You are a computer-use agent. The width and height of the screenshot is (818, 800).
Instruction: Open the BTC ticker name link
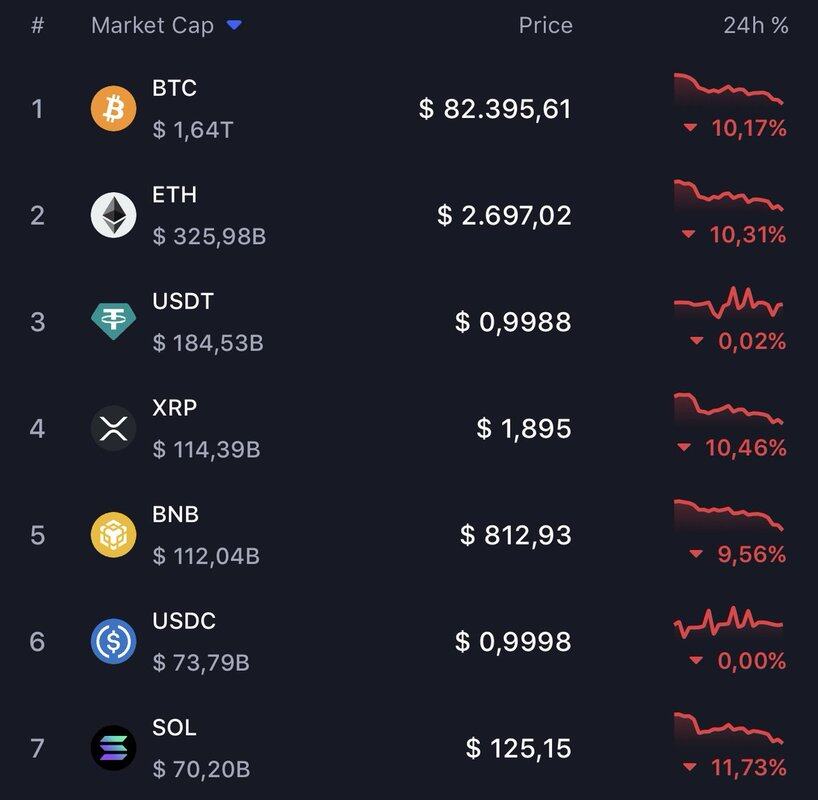(175, 88)
